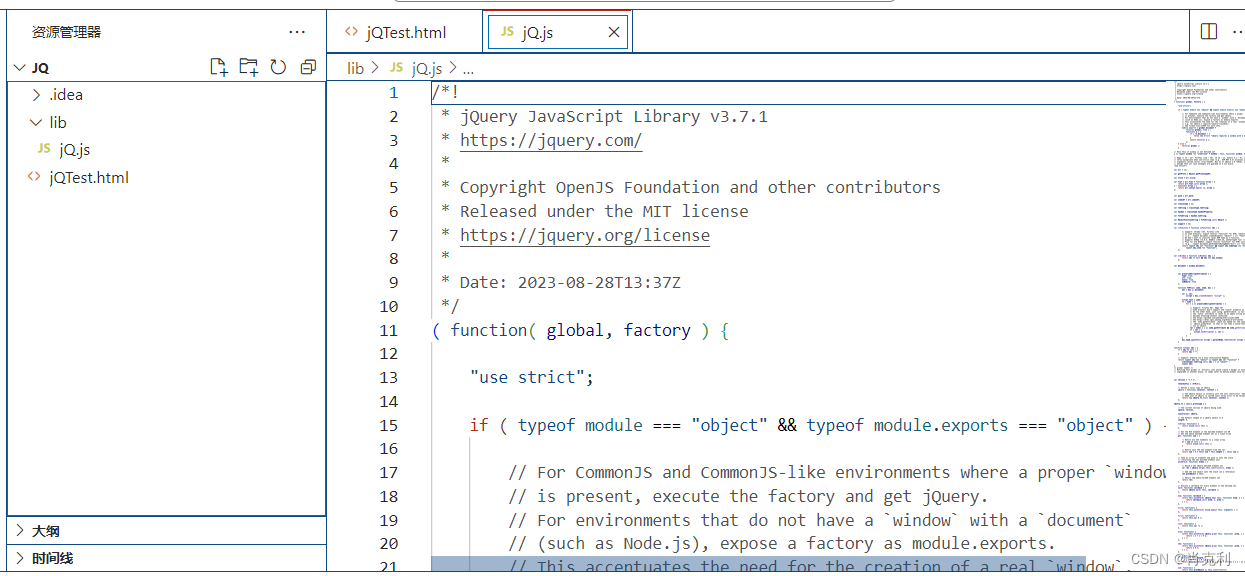1245x576 pixels.
Task: Refresh the Explorer view
Action: coord(277,67)
